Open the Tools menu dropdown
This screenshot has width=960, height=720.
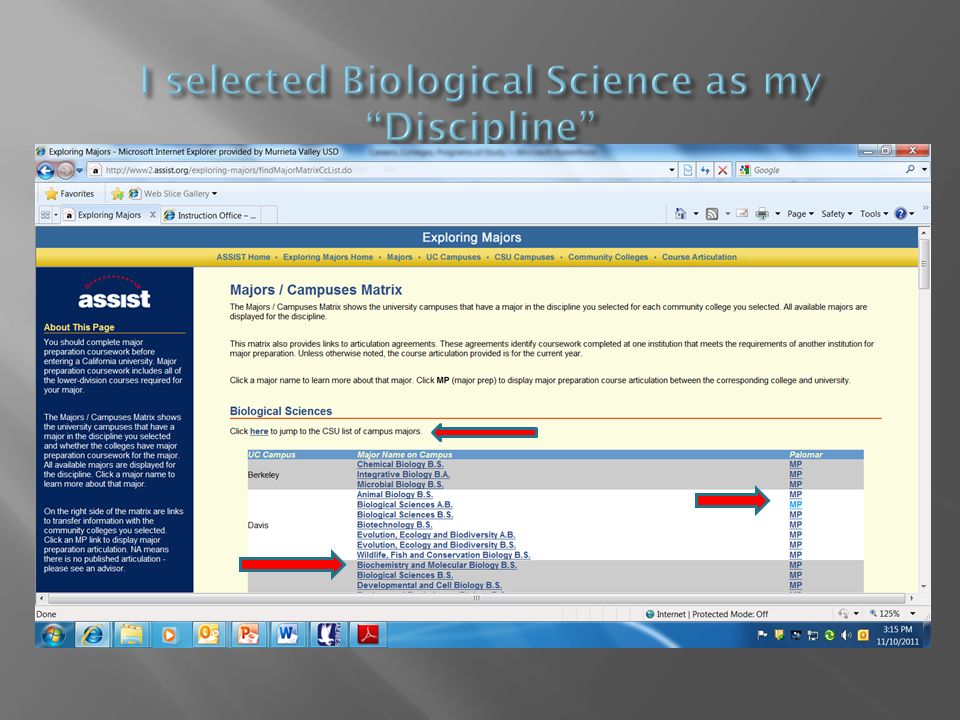click(874, 214)
